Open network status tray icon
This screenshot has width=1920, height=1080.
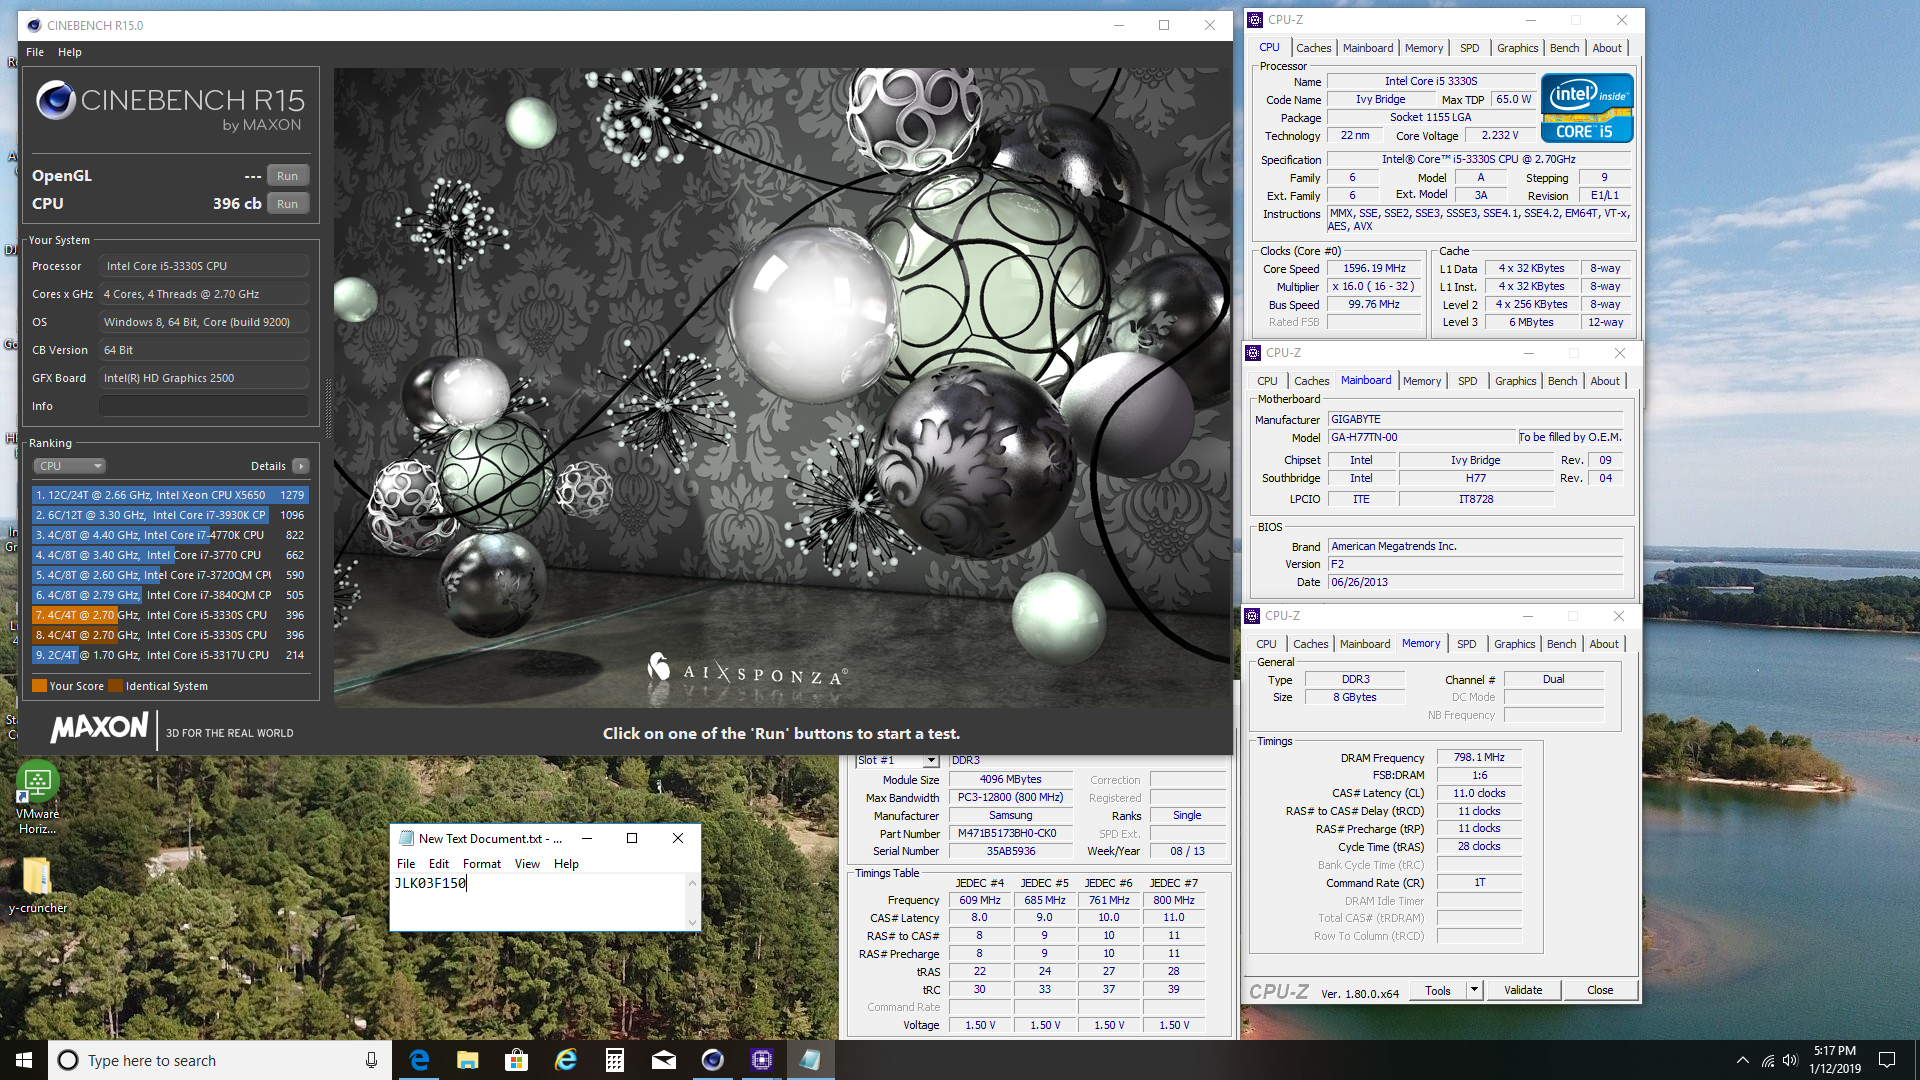point(1767,1060)
